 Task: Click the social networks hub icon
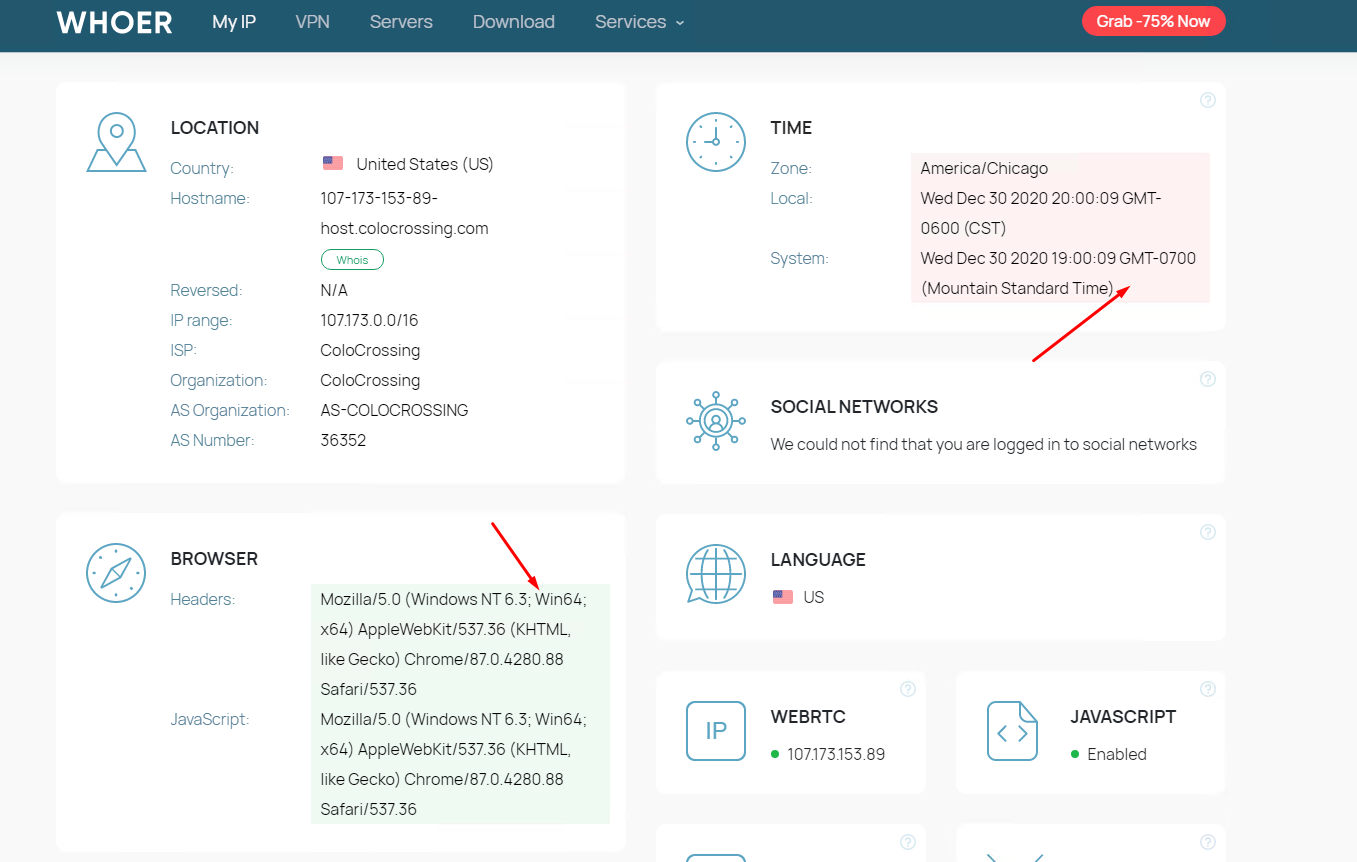tap(715, 421)
